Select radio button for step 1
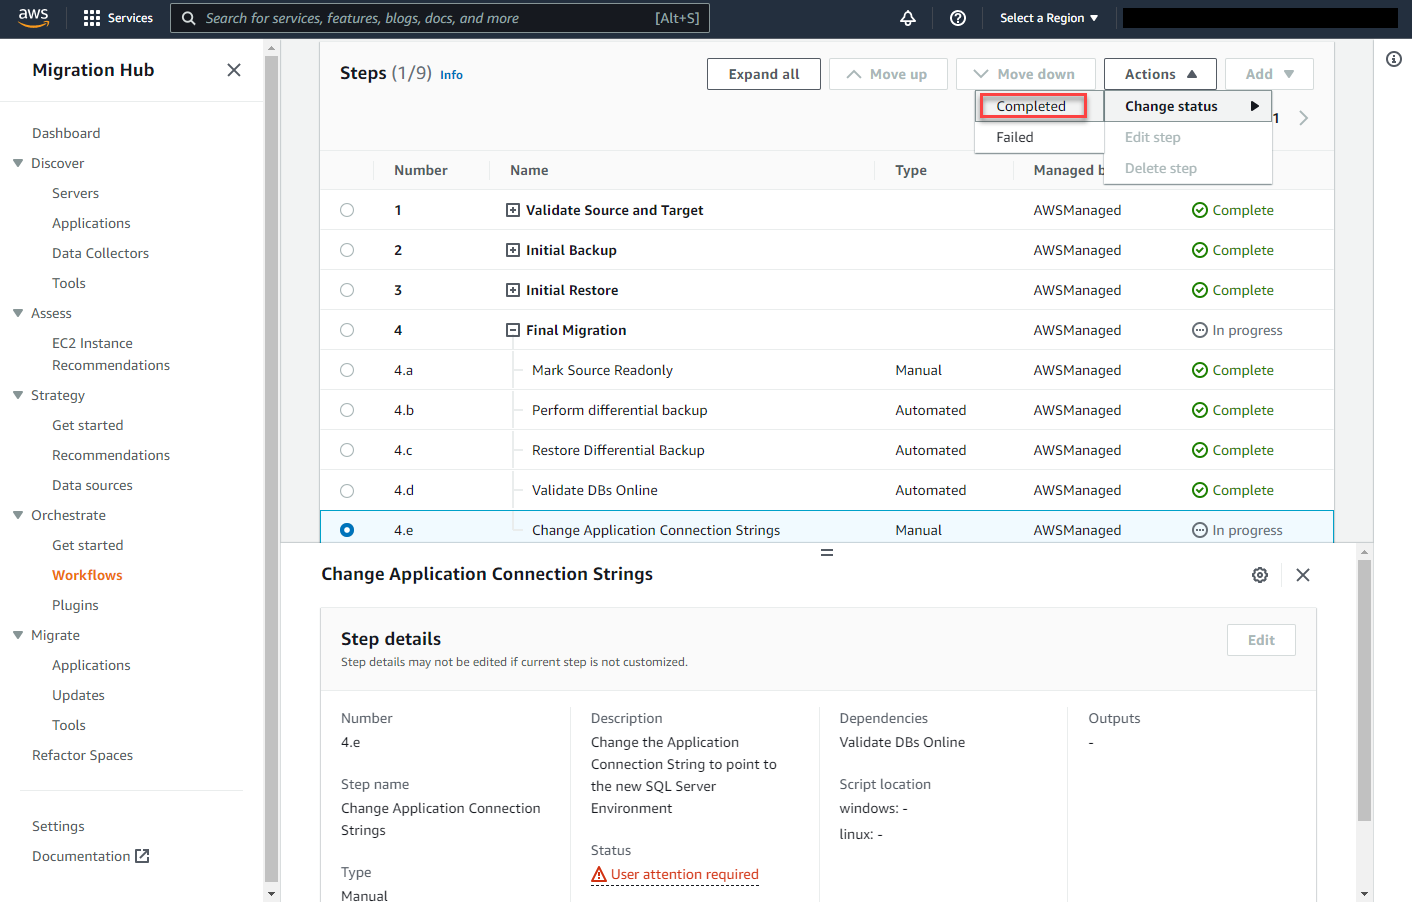This screenshot has width=1412, height=902. 347,210
